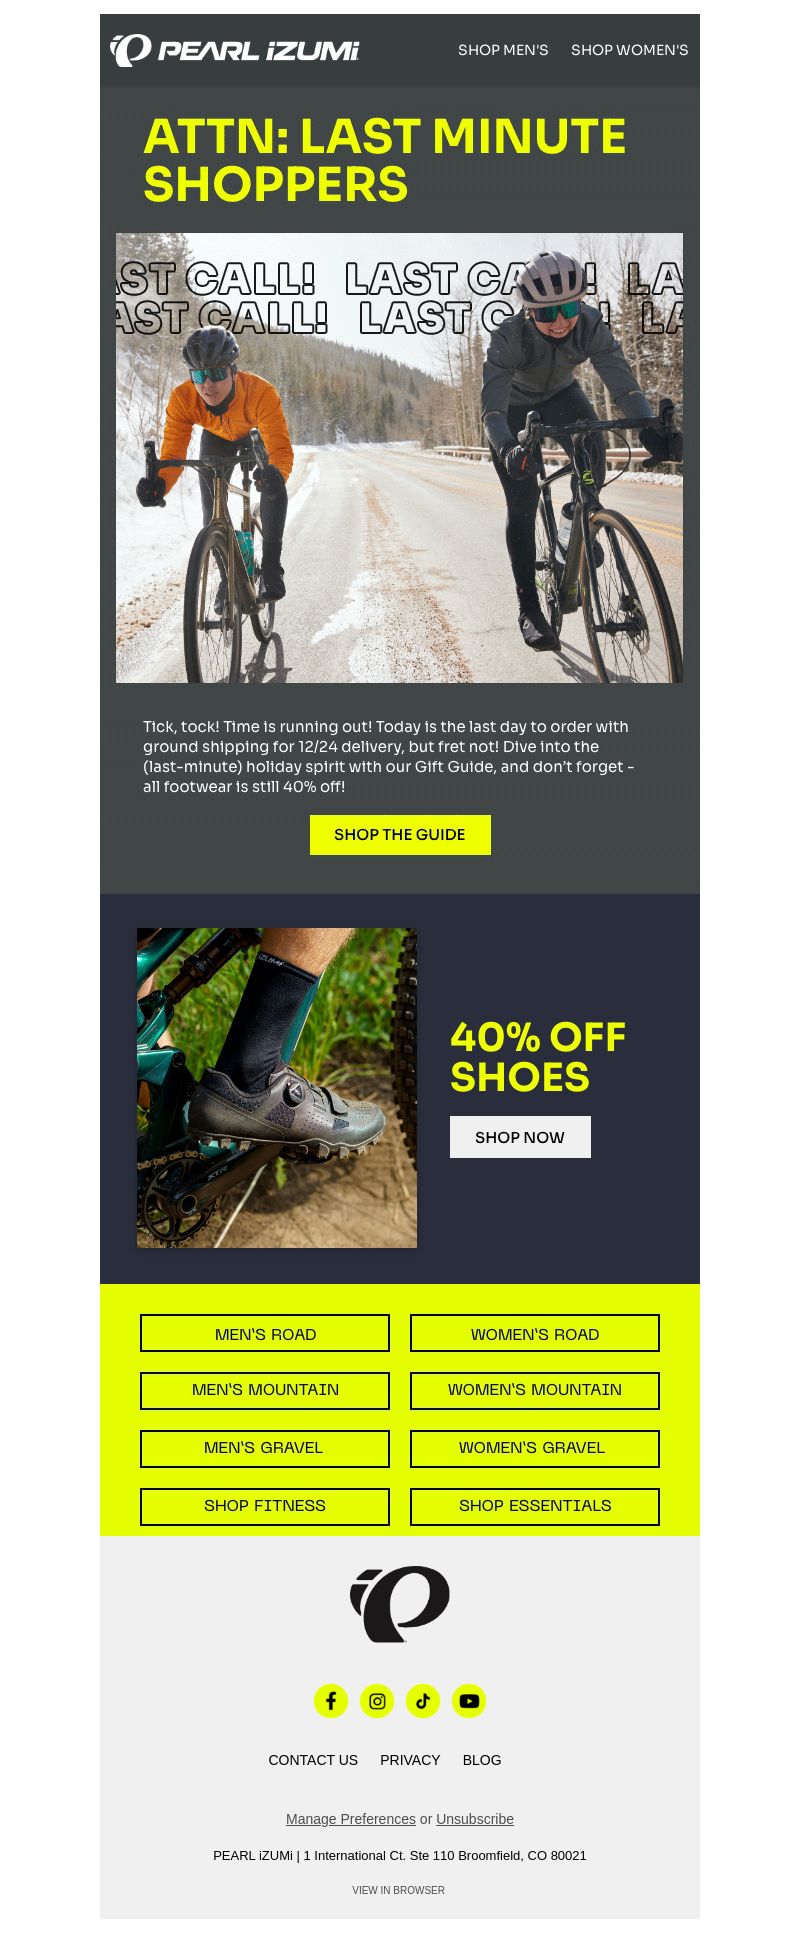Open the Instagram social icon

(x=377, y=1701)
